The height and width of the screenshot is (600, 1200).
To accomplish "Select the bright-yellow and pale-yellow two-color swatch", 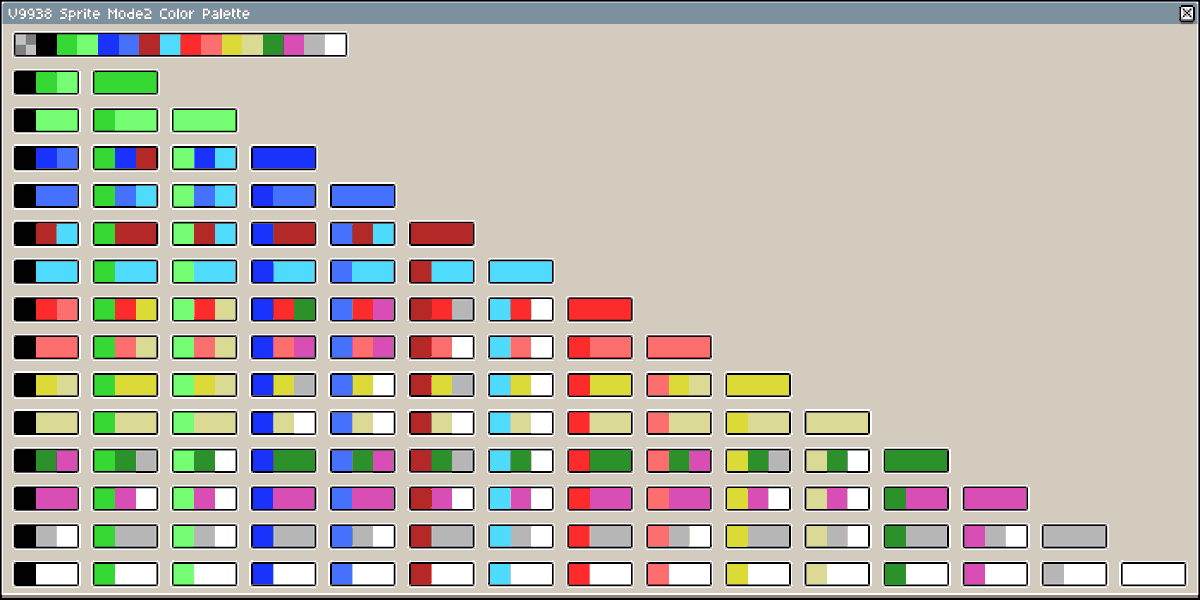I will tap(757, 424).
